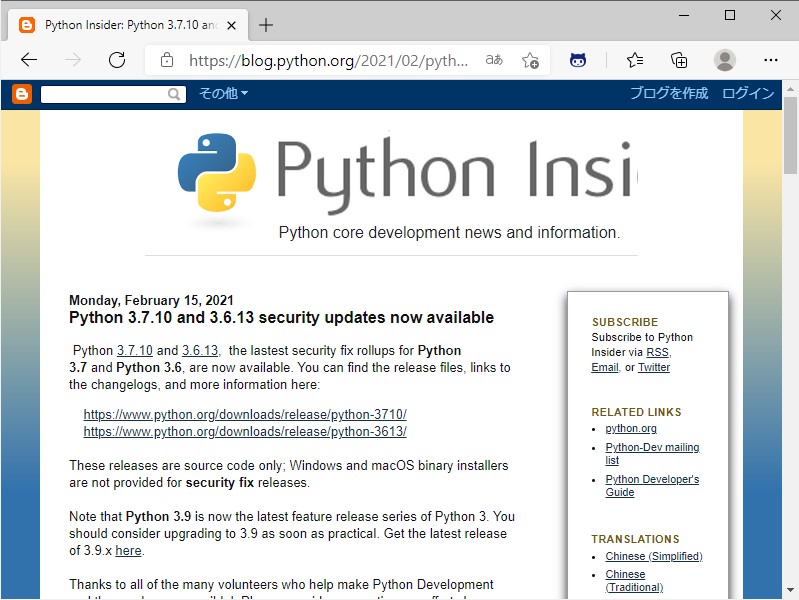
Task: Open the Twitter subscribe link
Action: point(654,368)
